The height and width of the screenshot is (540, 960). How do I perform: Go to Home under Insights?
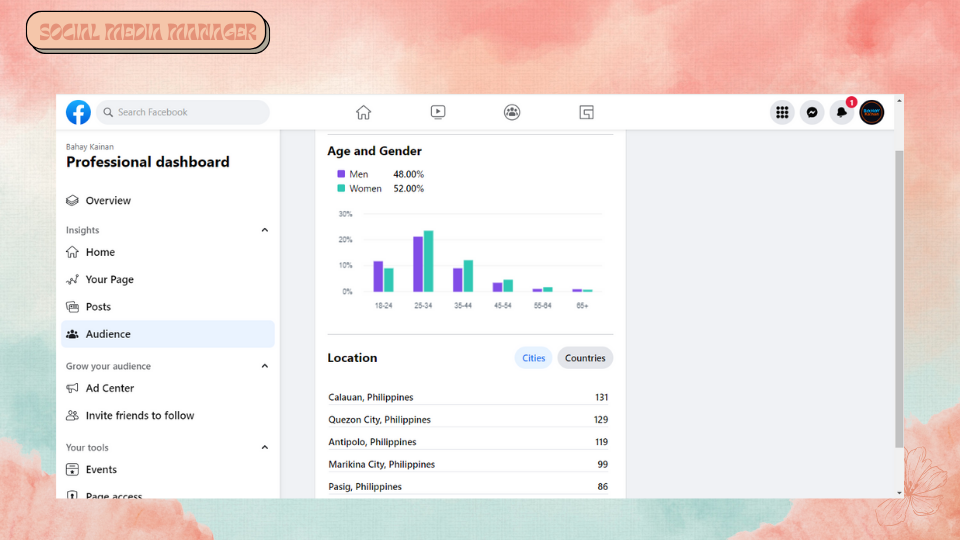[168, 252]
